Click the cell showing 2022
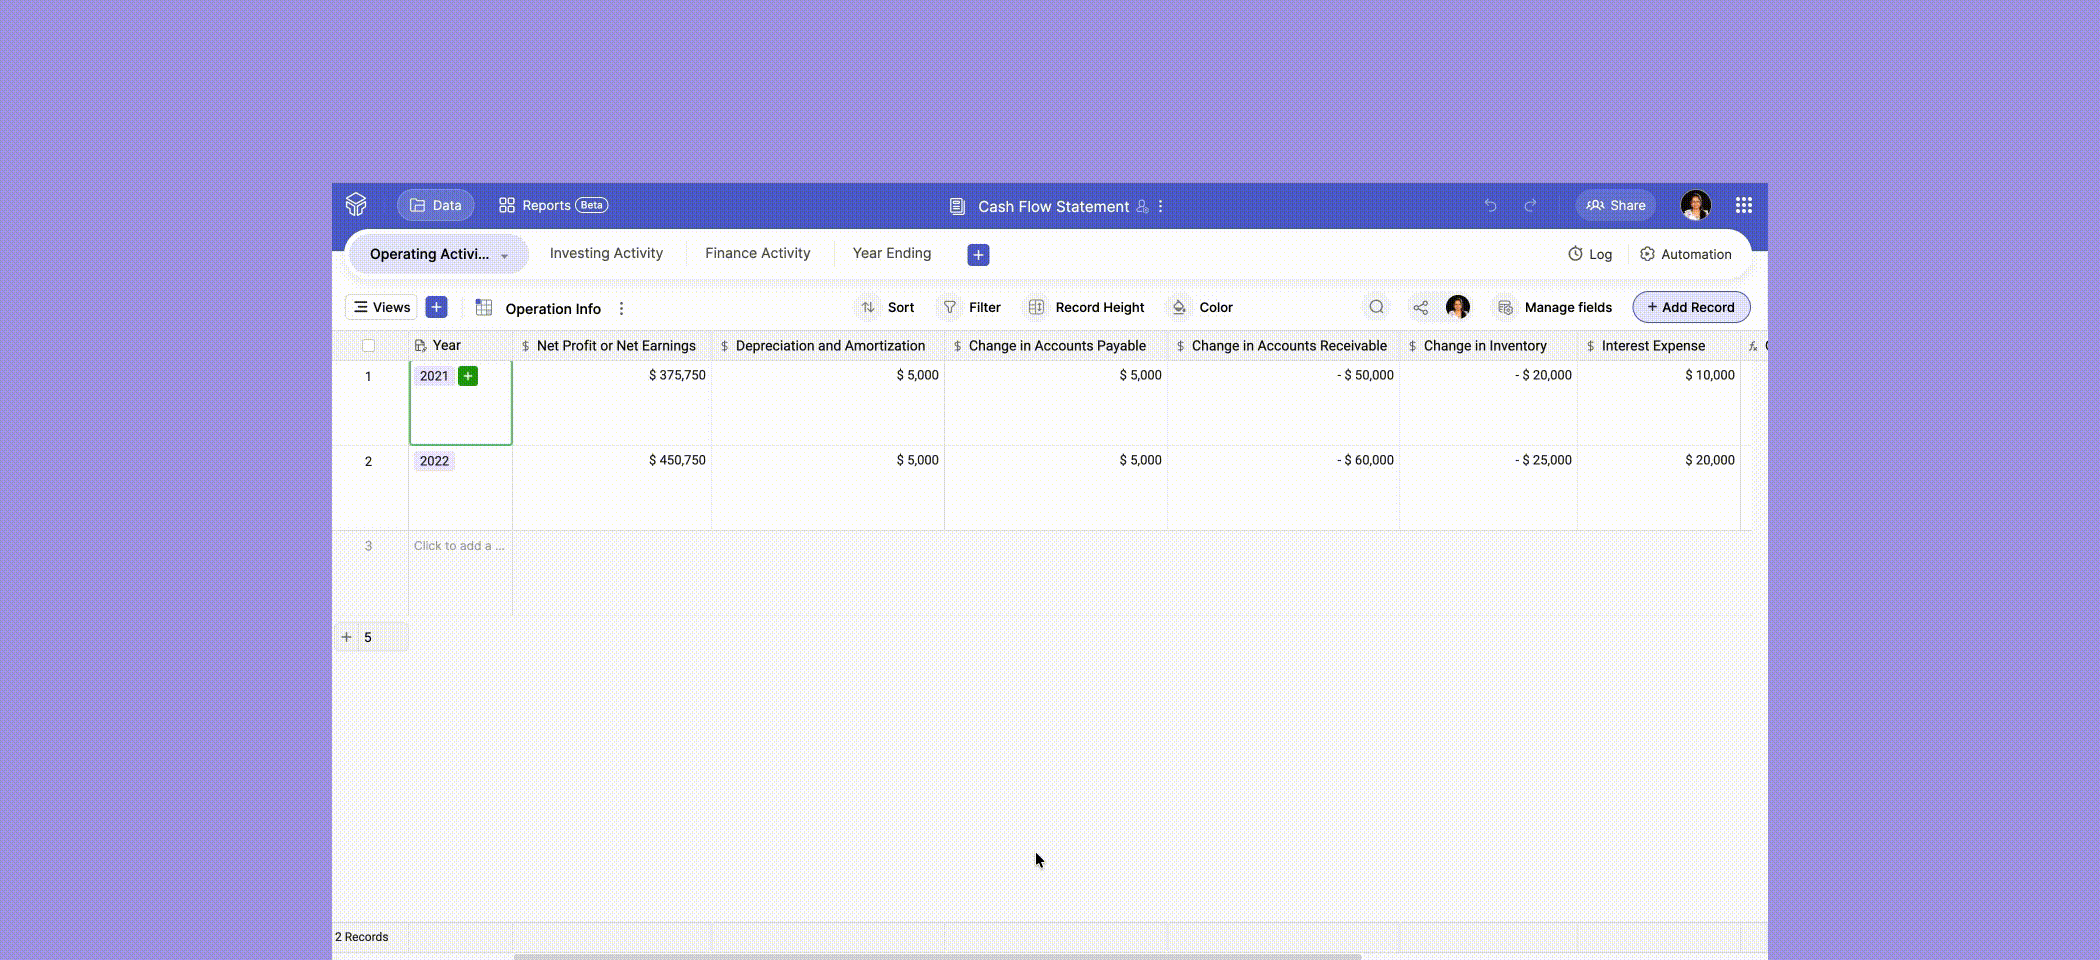 click(435, 461)
